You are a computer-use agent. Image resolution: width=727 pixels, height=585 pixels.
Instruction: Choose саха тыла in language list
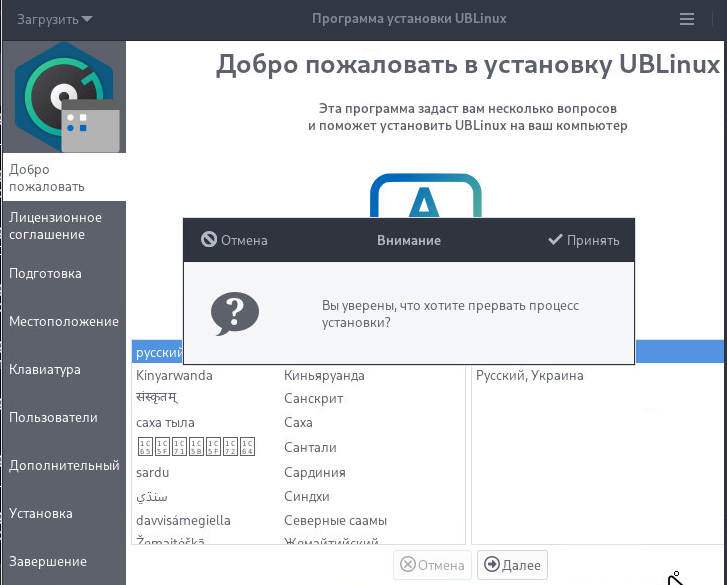[298, 423]
